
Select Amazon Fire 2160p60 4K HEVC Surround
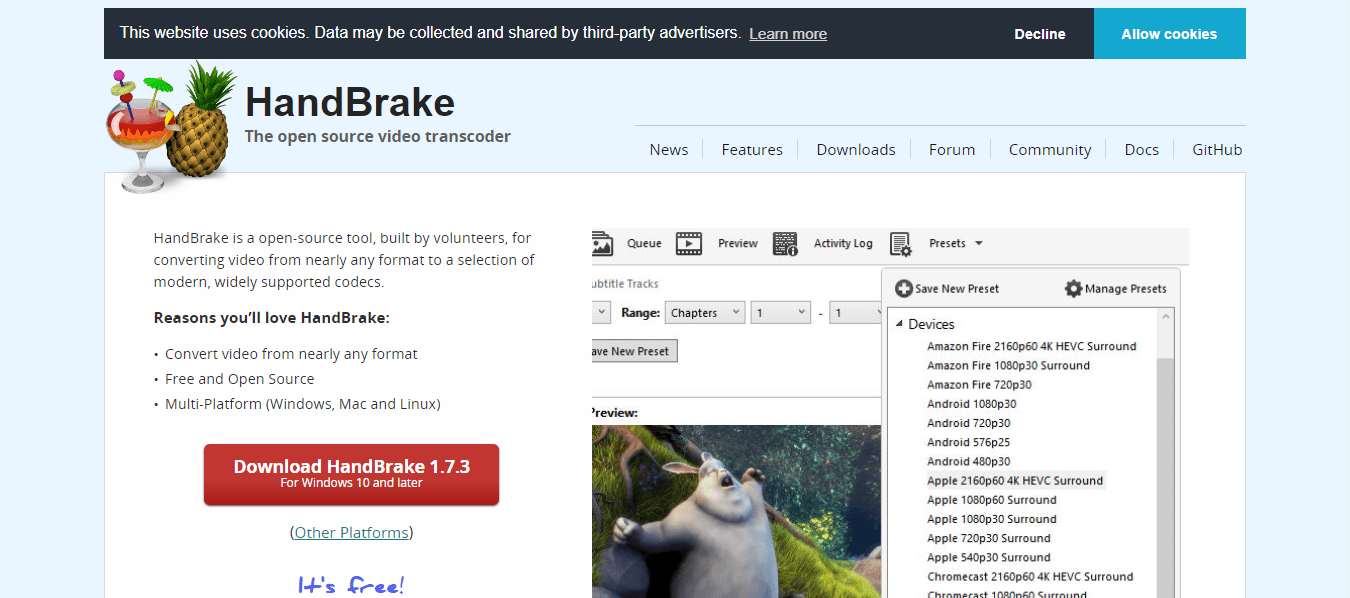pyautogui.click(x=1031, y=346)
